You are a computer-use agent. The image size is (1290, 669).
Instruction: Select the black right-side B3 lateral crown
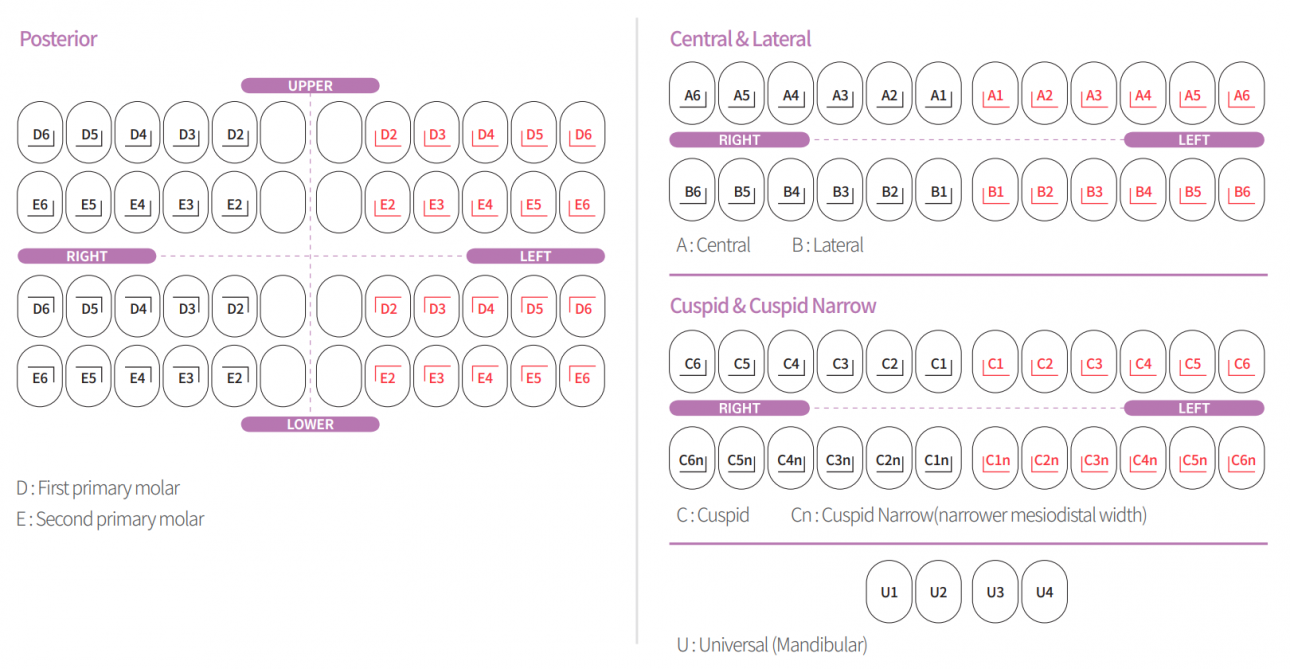(x=840, y=191)
